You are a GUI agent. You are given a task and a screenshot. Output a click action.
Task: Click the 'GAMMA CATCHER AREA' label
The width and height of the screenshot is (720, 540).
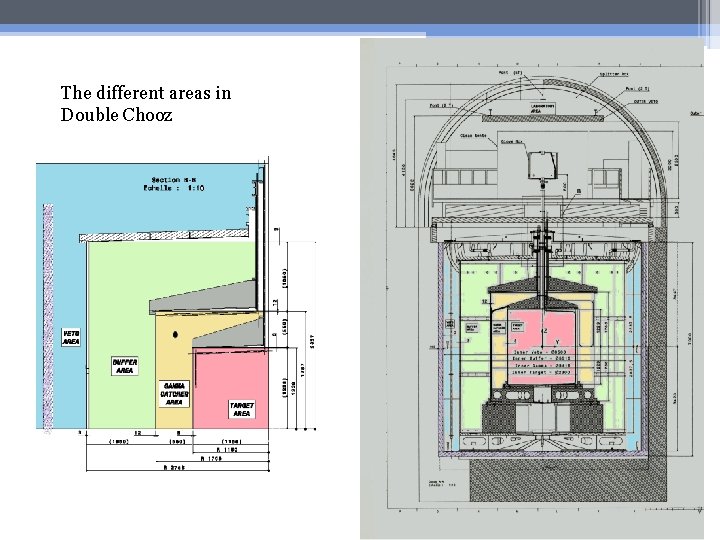174,394
